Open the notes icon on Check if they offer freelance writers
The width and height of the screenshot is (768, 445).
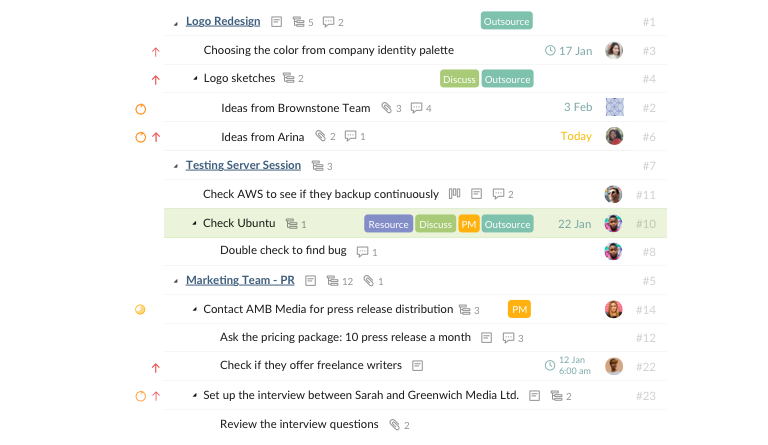tap(417, 366)
